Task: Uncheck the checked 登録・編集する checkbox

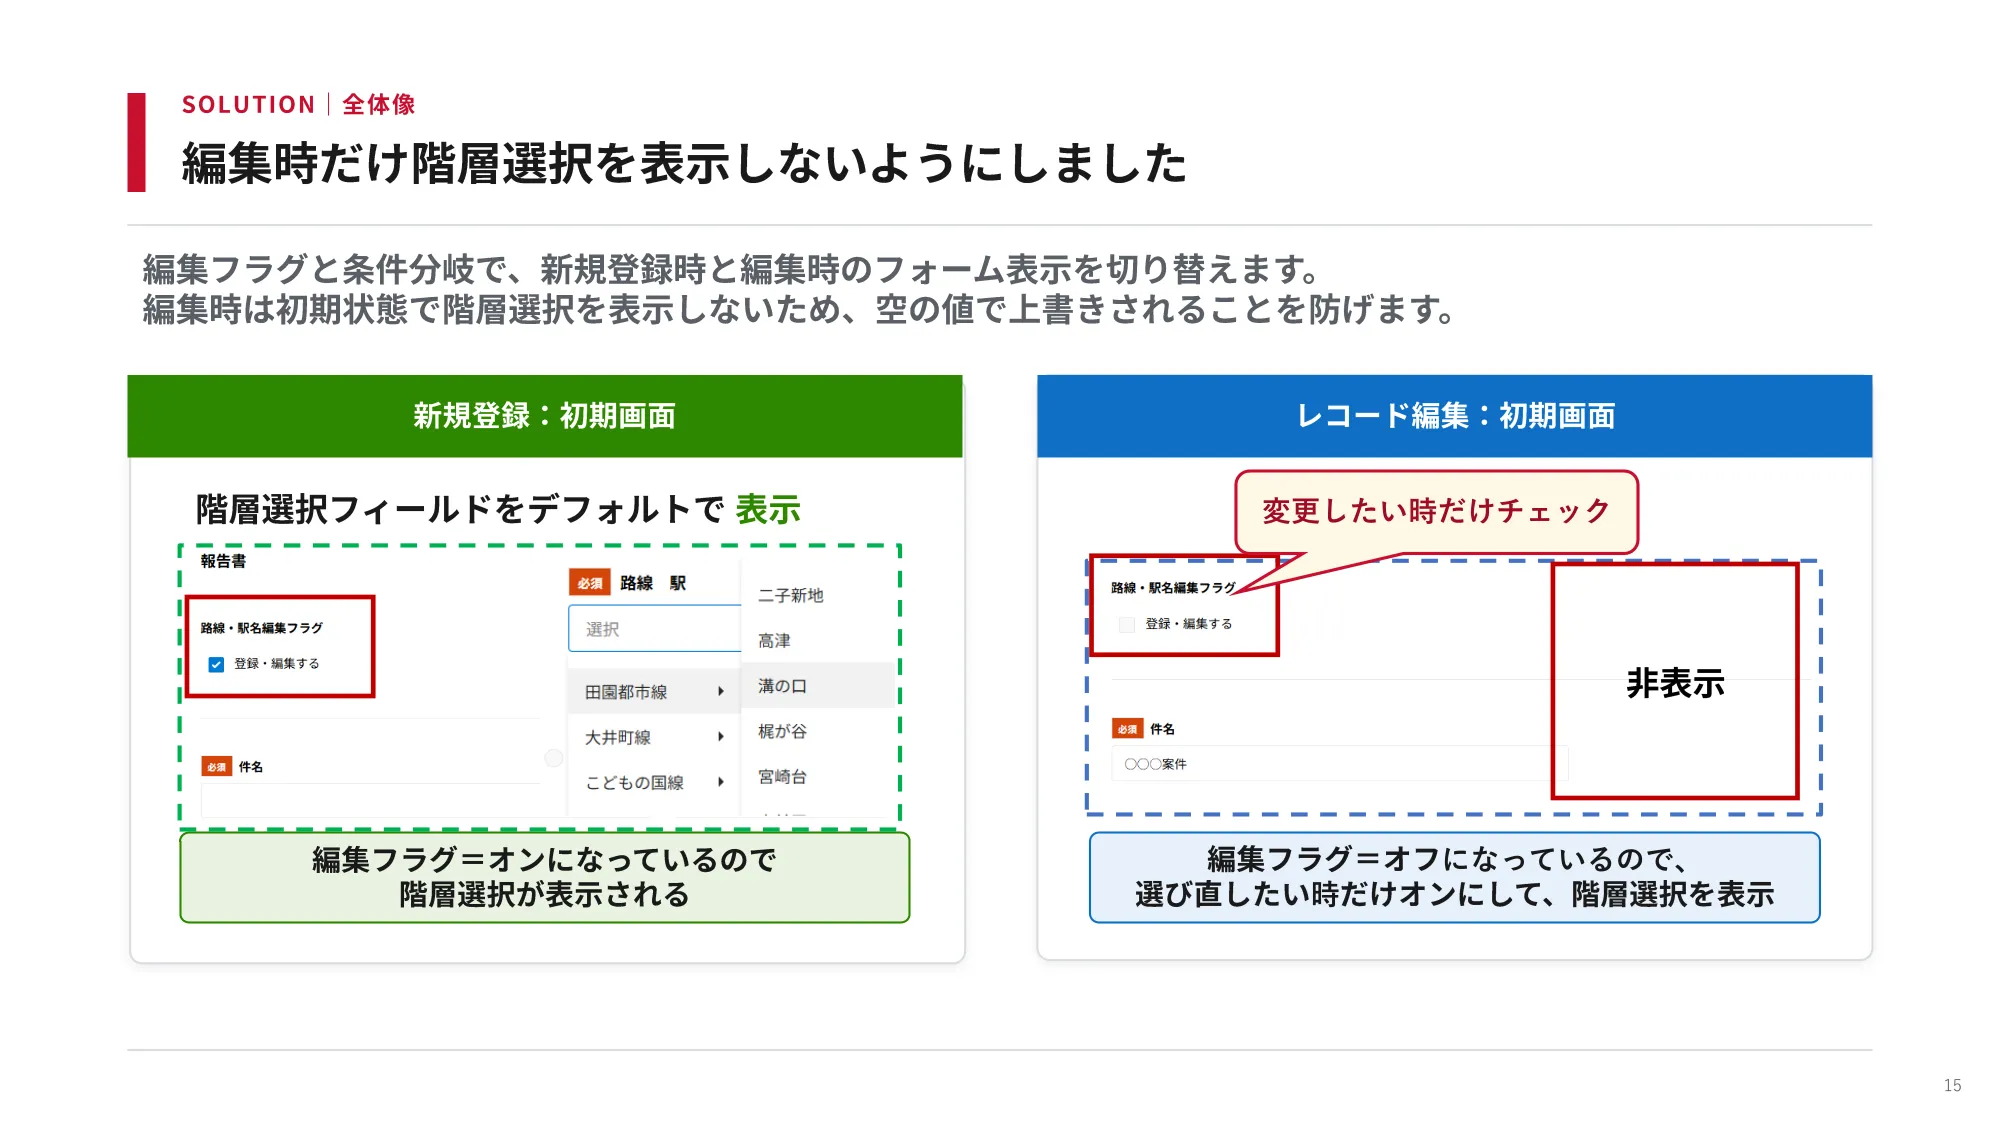Action: coord(216,664)
